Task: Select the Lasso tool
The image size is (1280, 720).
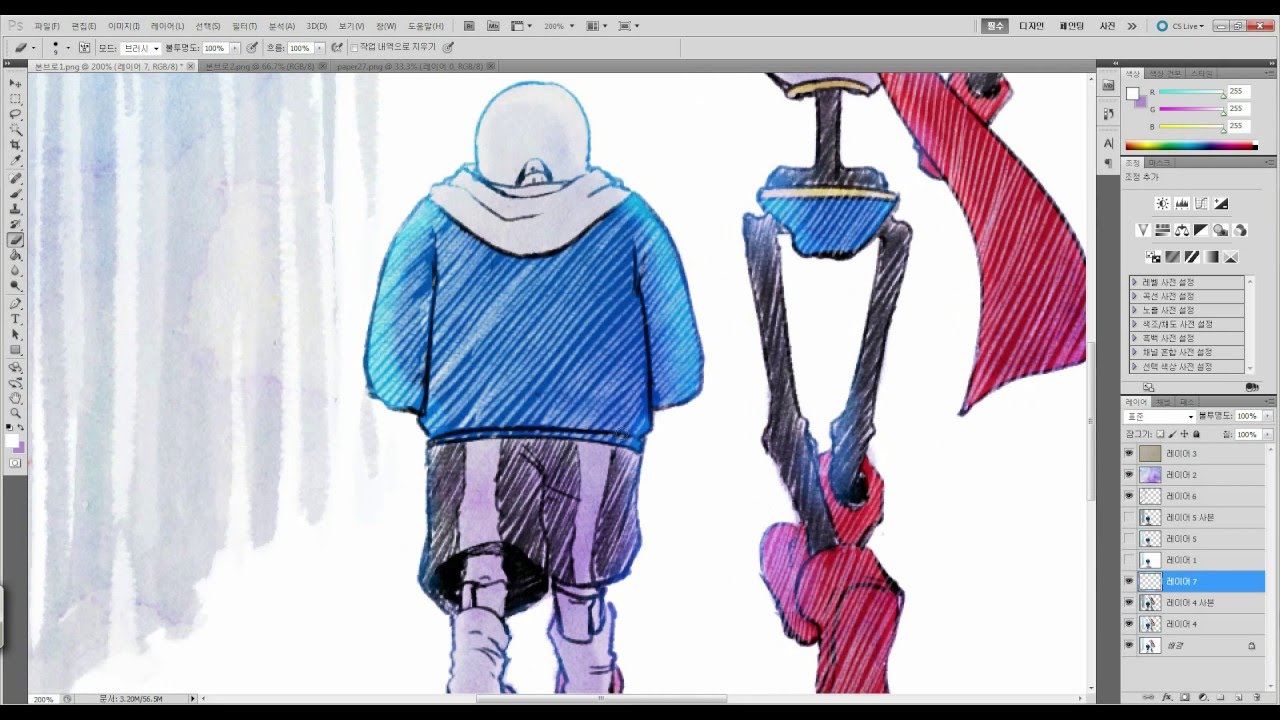Action: pos(16,114)
